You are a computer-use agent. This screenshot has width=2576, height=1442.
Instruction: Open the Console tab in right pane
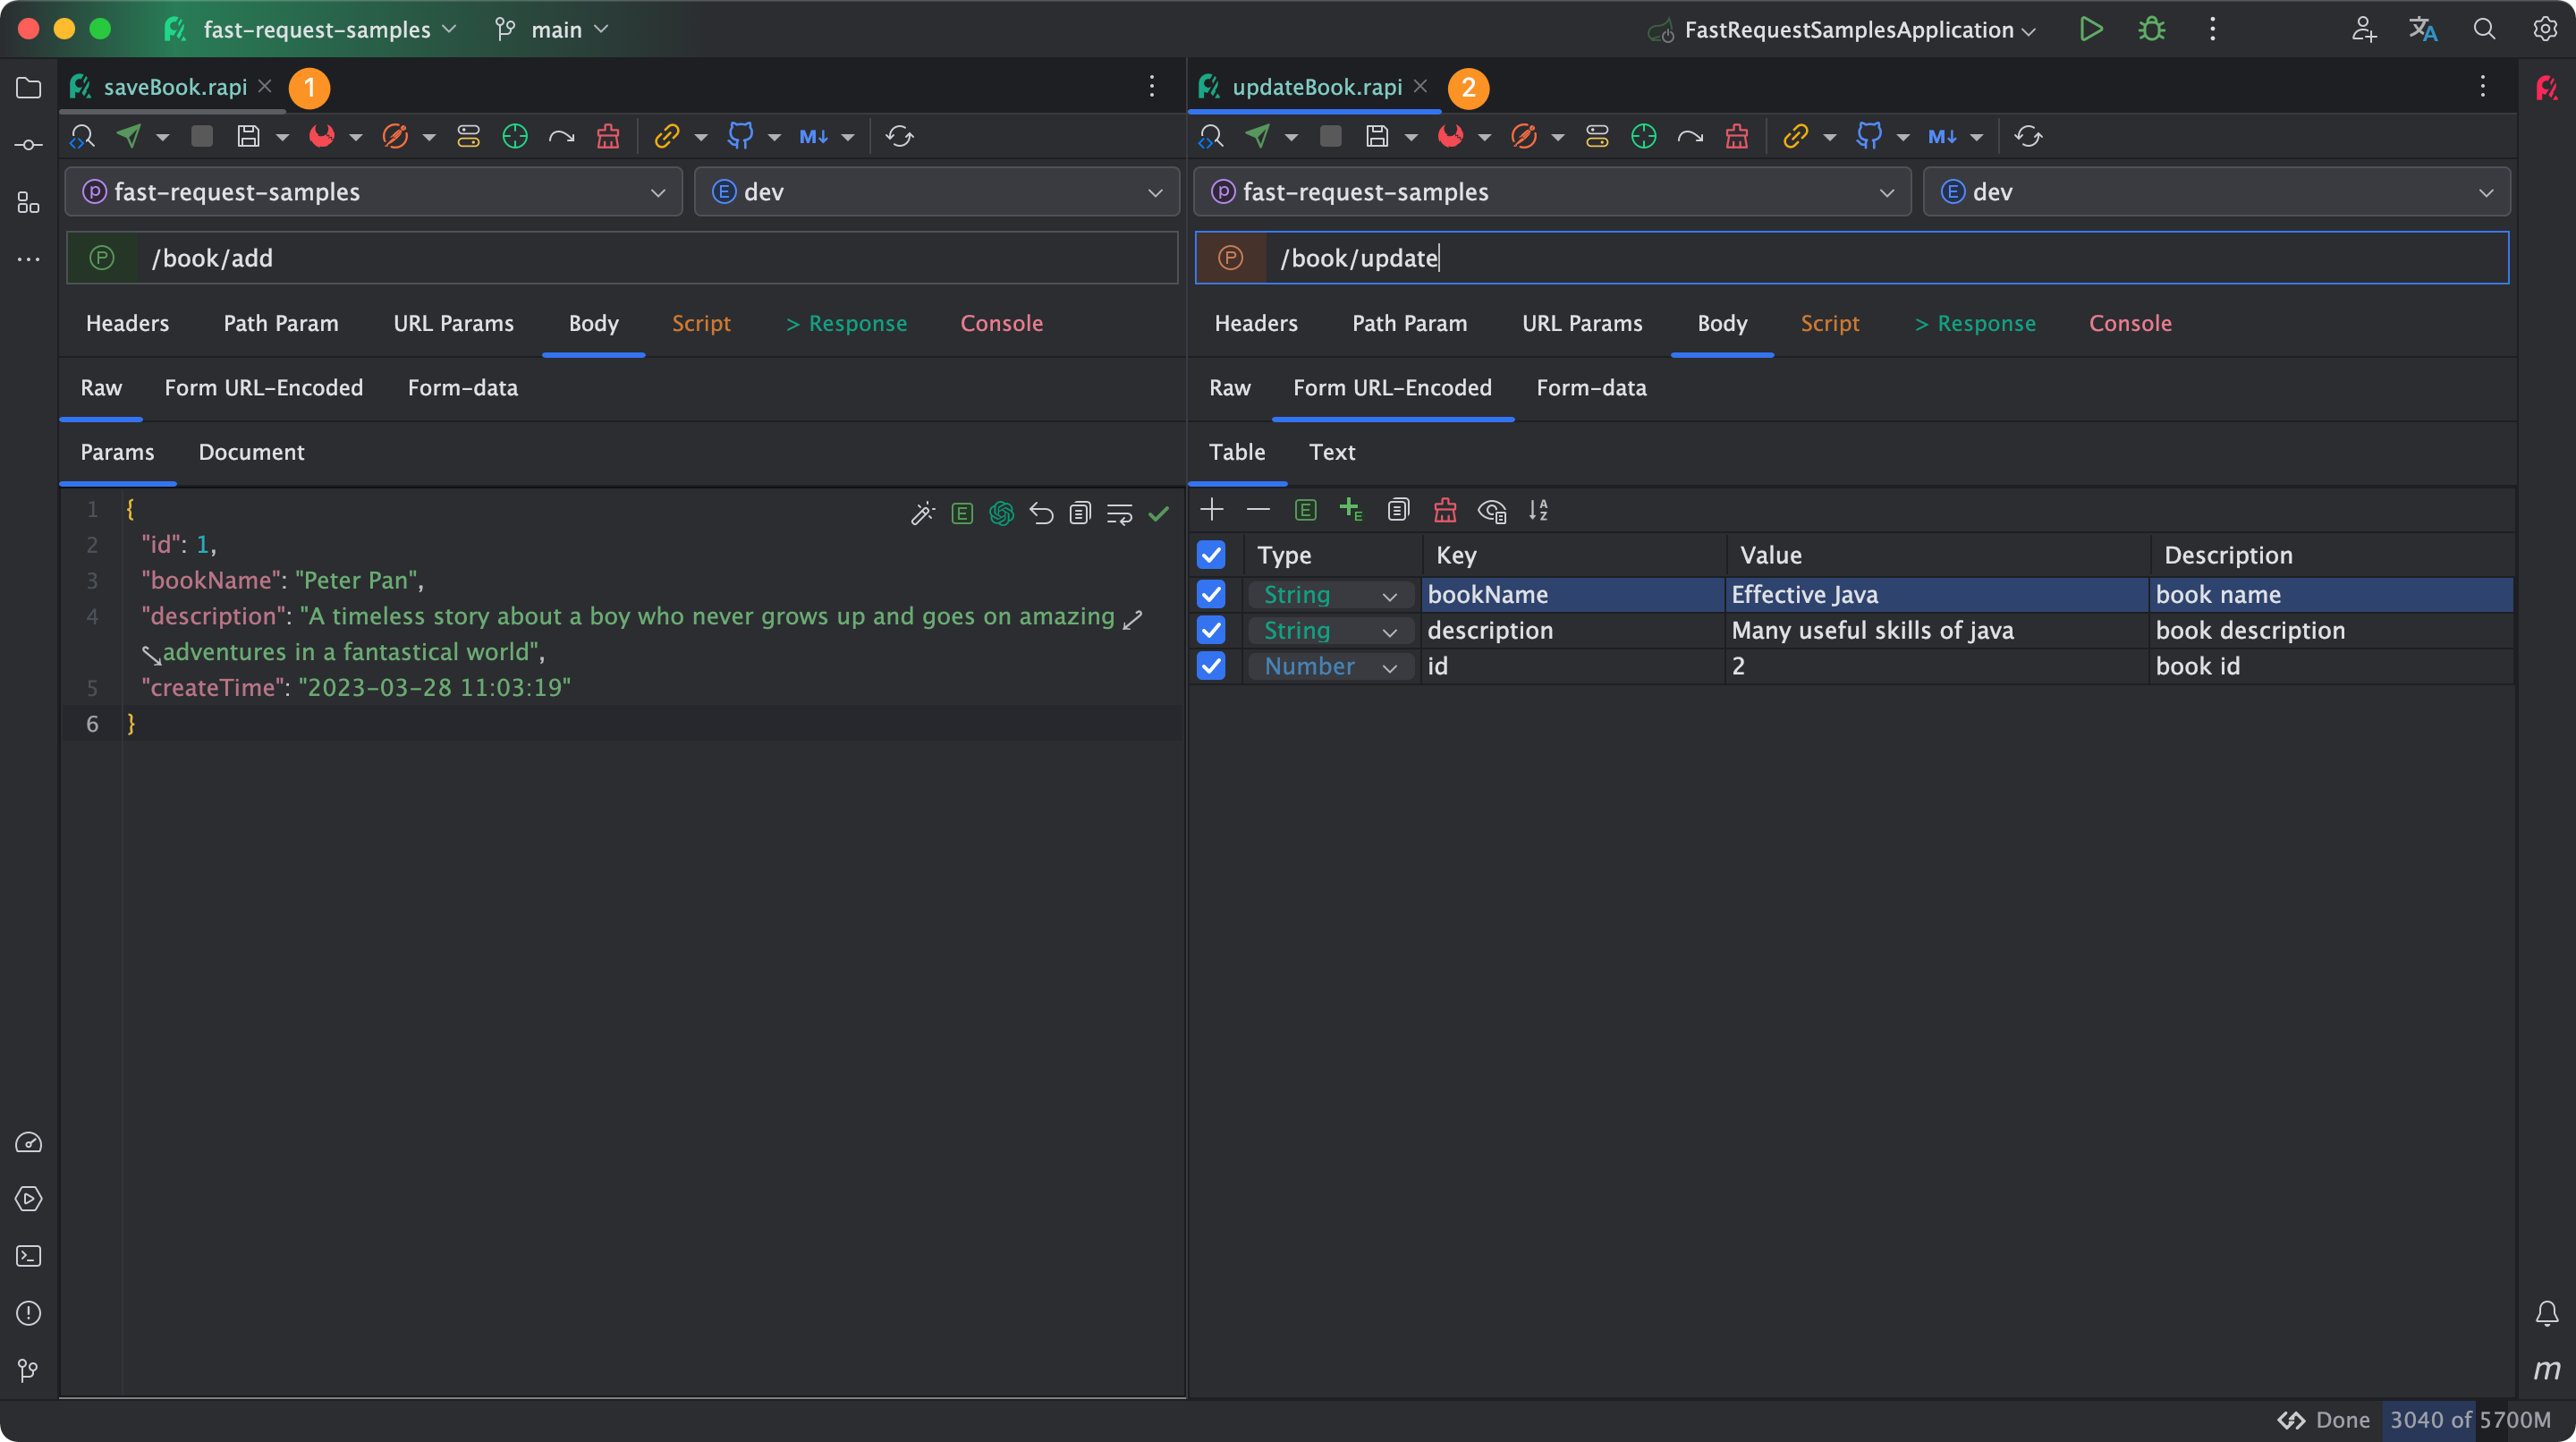click(2129, 323)
